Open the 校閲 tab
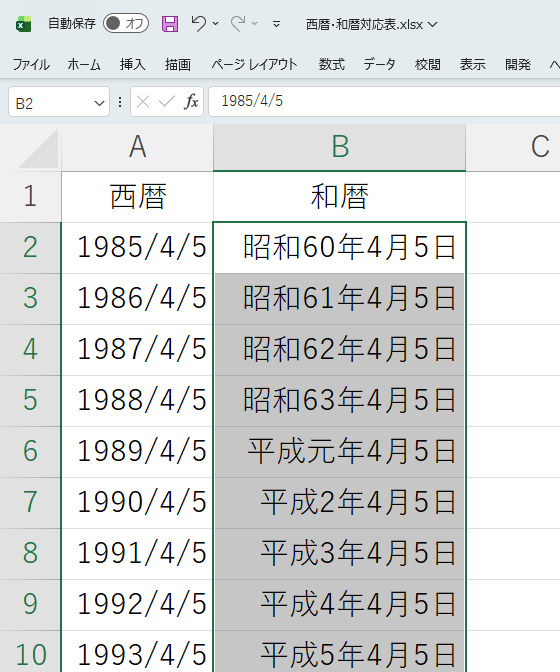 (428, 64)
